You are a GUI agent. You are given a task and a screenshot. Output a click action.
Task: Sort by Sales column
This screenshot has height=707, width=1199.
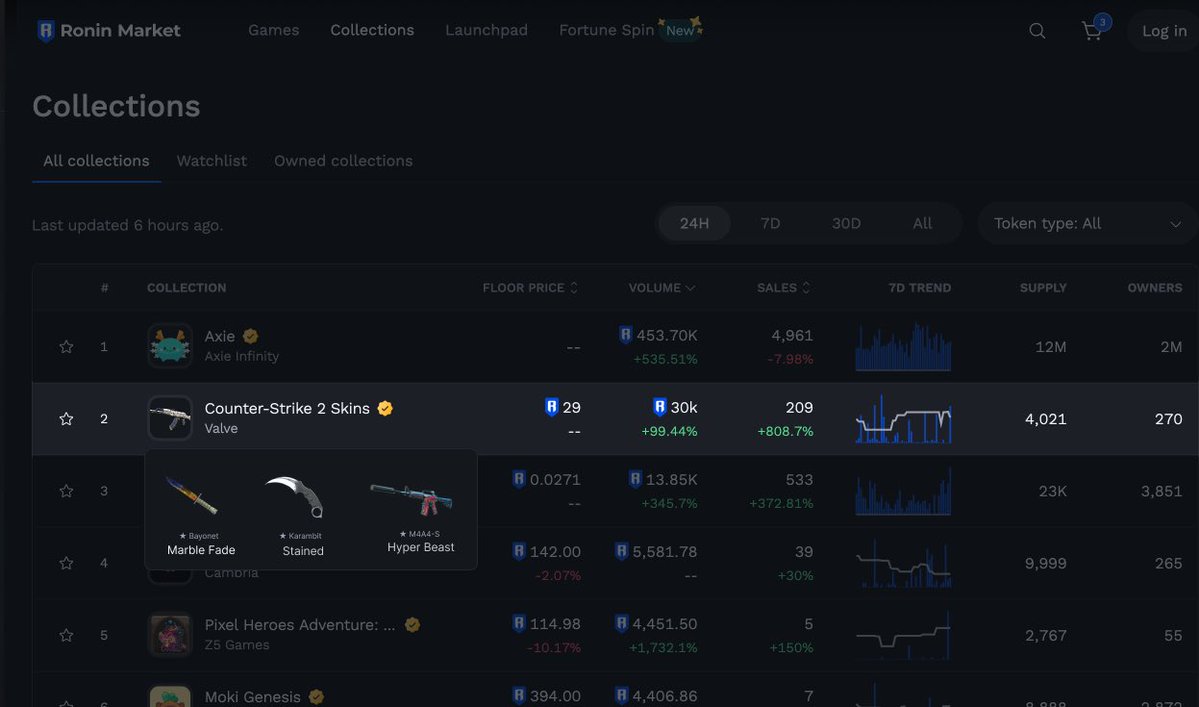pos(784,288)
